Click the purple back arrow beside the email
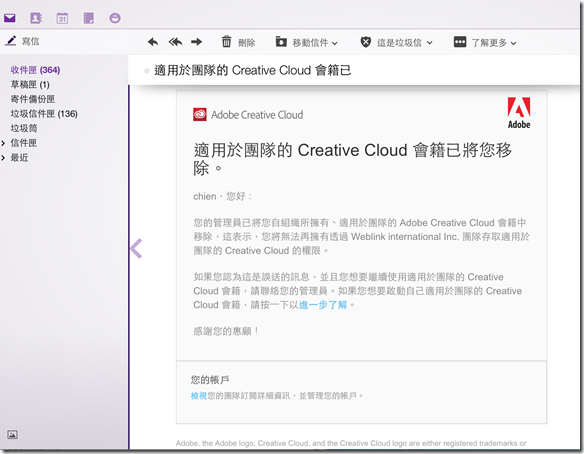Screen dimensions: 584x454 pos(136,248)
